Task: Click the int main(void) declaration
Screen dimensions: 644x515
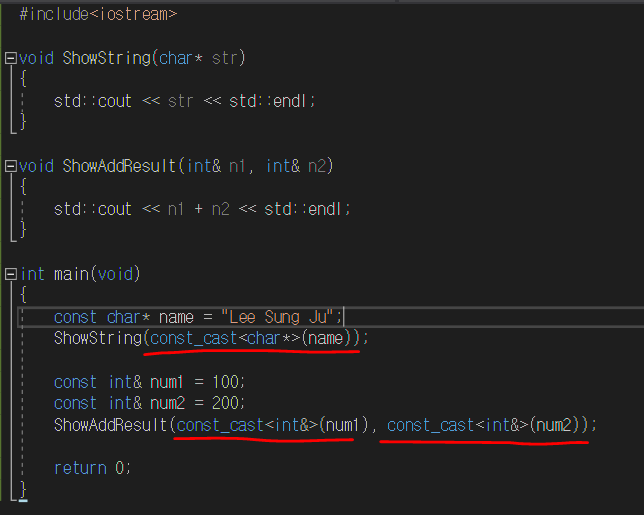Action: tap(80, 274)
